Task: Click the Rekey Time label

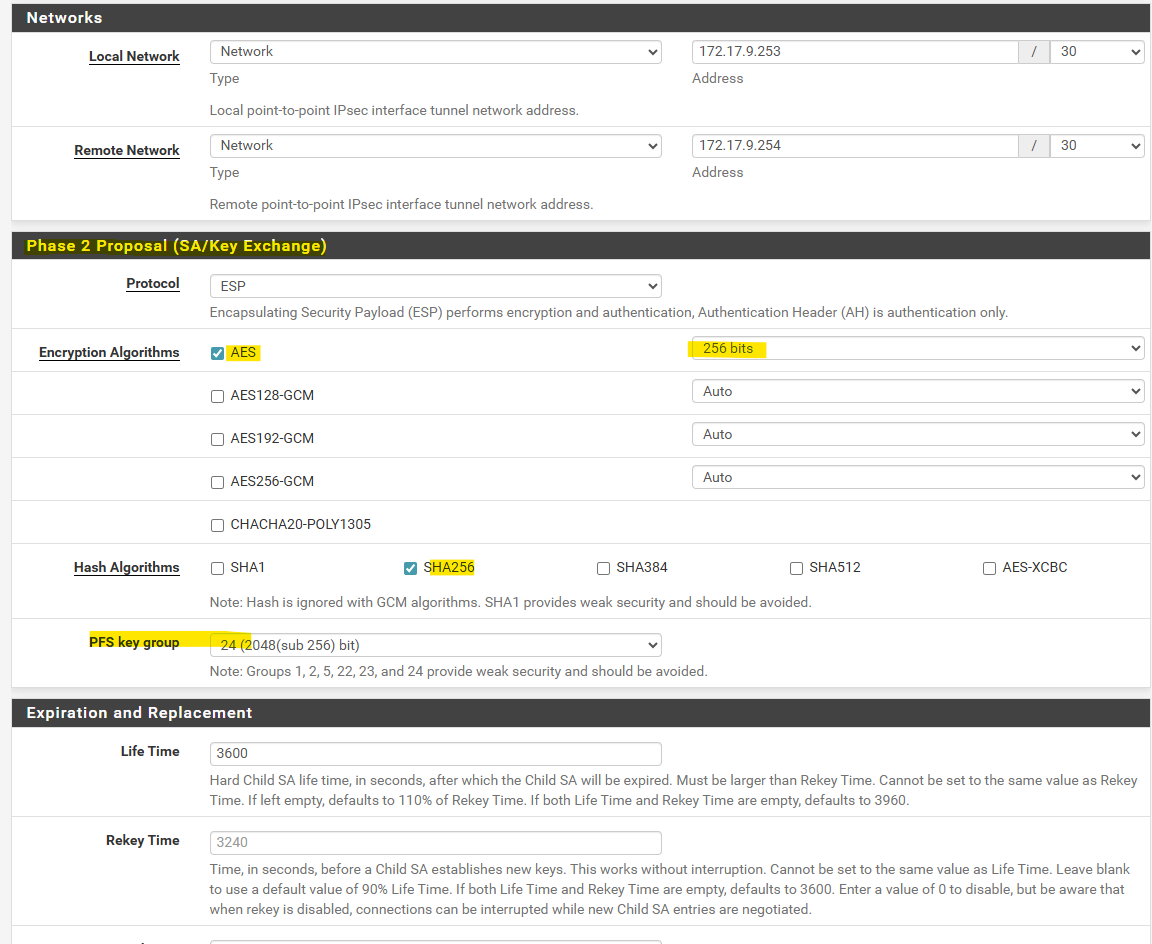Action: 143,840
